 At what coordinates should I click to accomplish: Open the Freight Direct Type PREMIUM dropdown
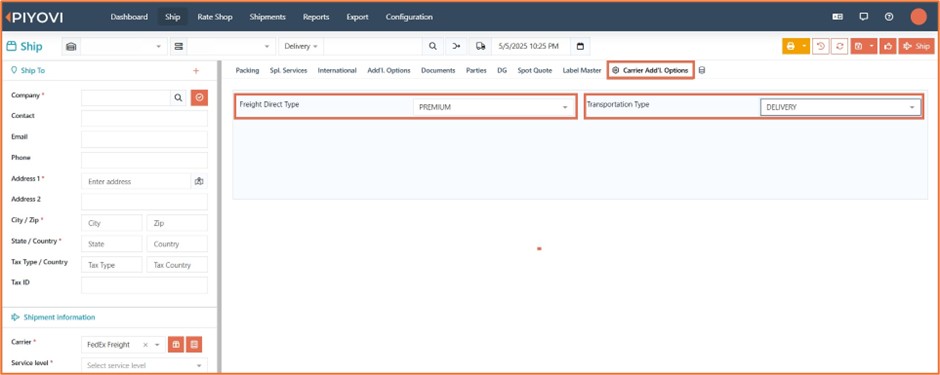(494, 107)
